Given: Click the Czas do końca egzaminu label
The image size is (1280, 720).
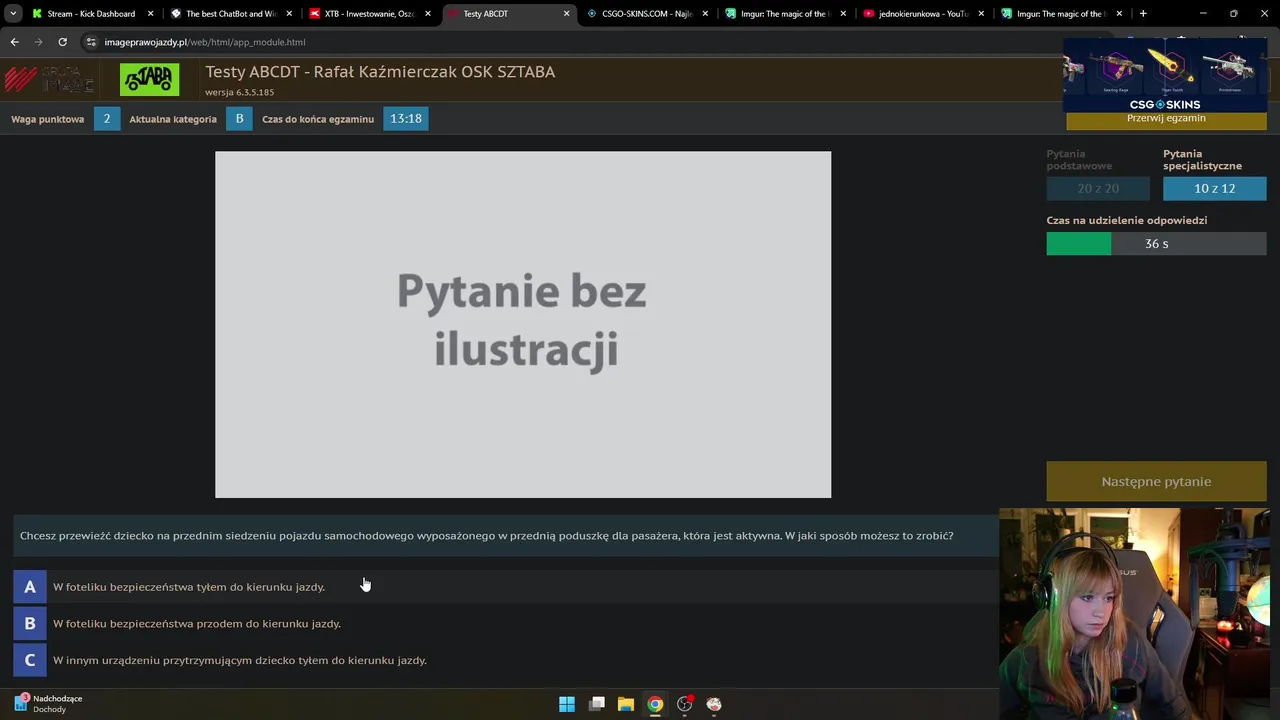Looking at the screenshot, I should point(318,119).
